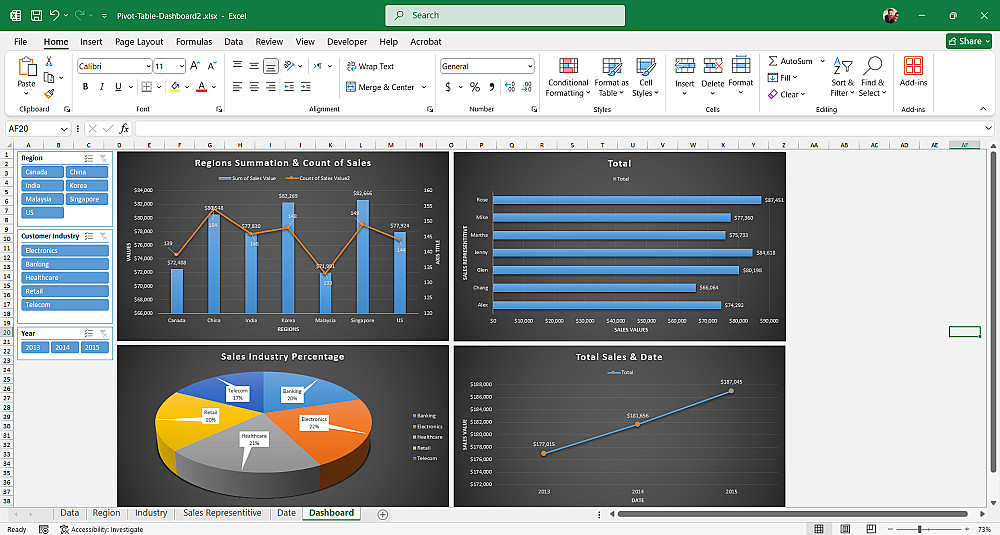The image size is (1000, 535).
Task: Open the Name Box dropdown
Action: [64, 129]
